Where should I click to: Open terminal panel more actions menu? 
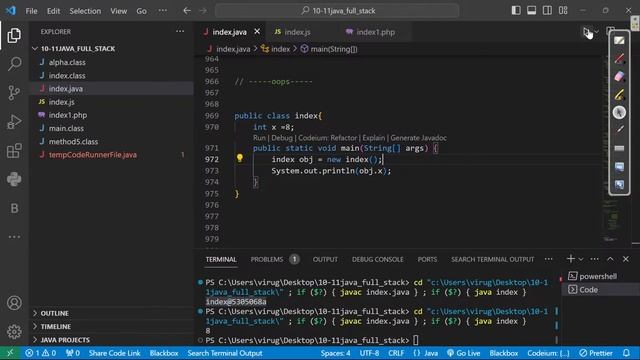coord(595,259)
